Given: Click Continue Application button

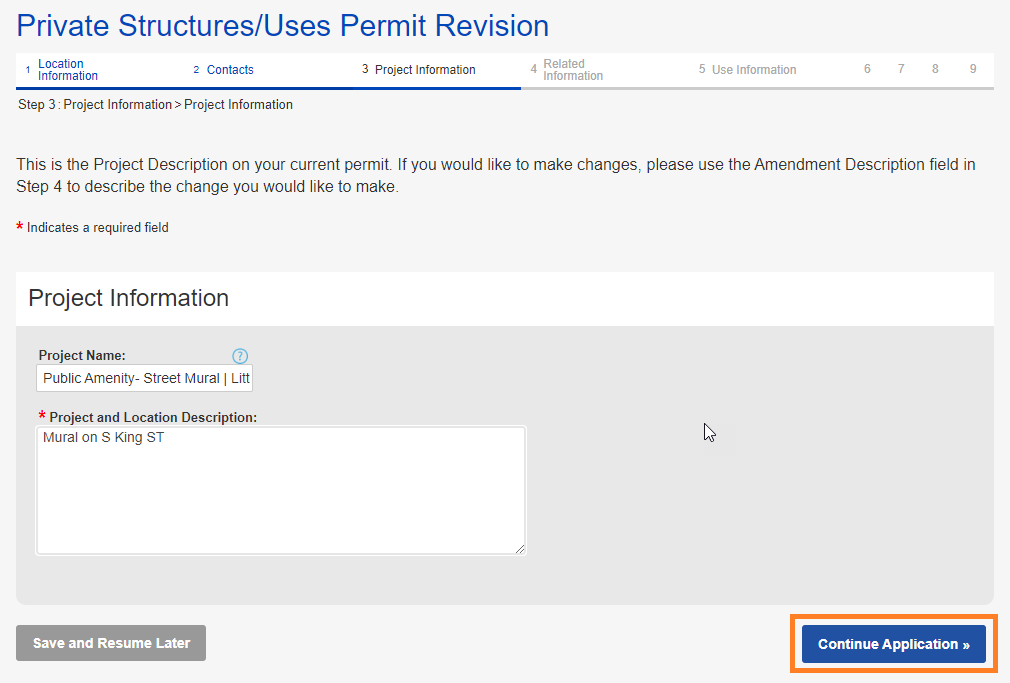Looking at the screenshot, I should [893, 644].
